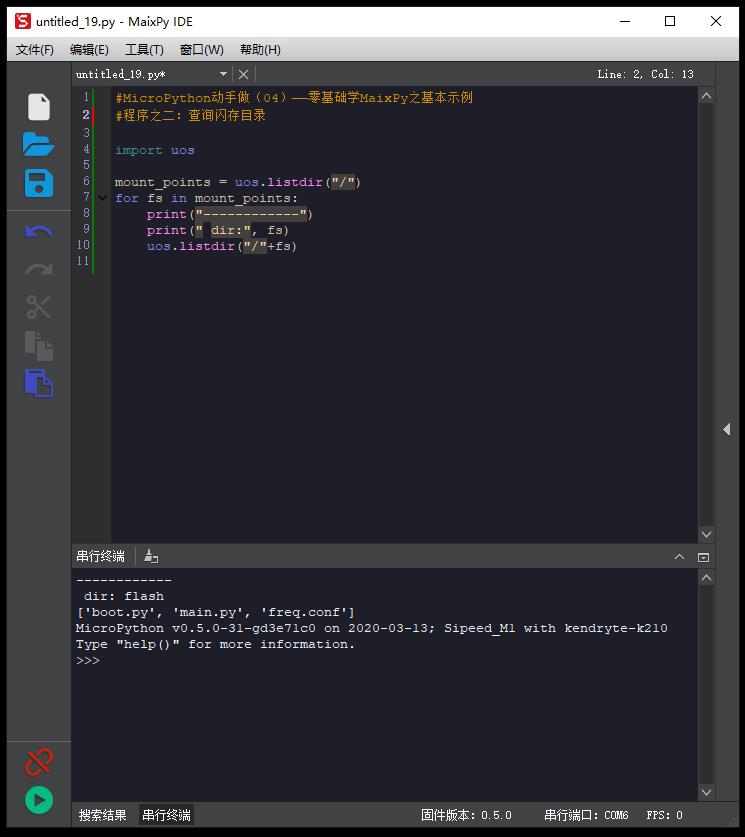Image resolution: width=745 pixels, height=837 pixels.
Task: Click the 串行端口: COM6 status entry
Action: coord(586,815)
